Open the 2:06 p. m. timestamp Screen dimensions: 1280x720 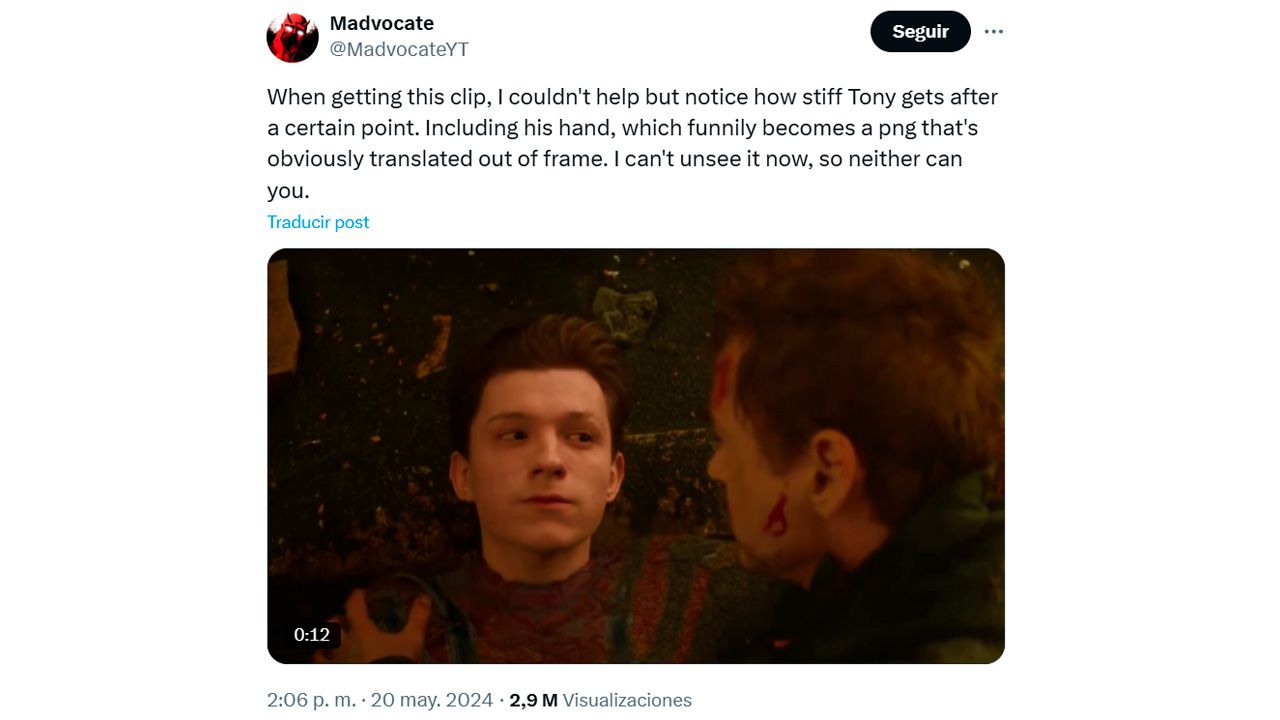point(311,700)
